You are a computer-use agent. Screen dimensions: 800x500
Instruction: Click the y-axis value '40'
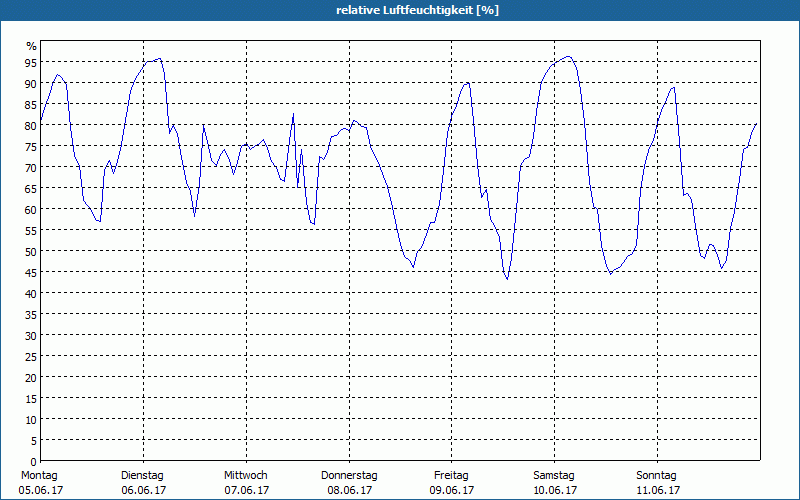(31, 293)
